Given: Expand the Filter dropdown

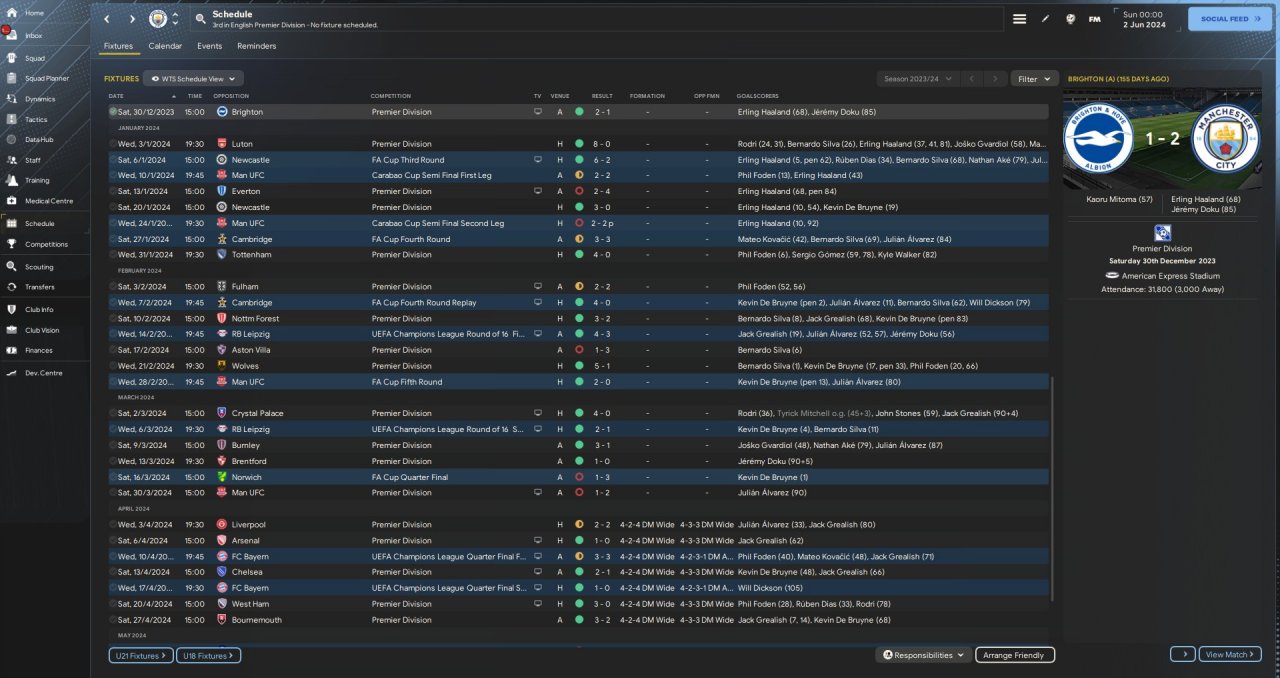Looking at the screenshot, I should tap(1034, 78).
